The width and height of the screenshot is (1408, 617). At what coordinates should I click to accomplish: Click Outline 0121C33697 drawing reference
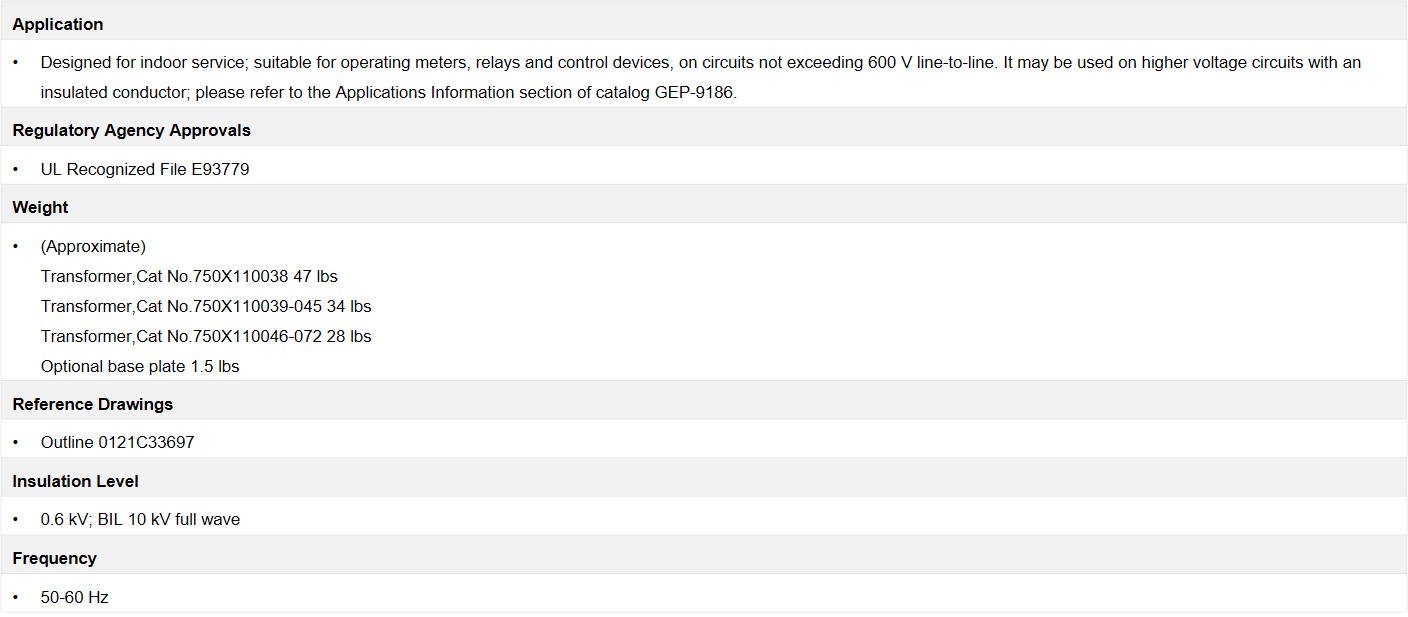118,442
